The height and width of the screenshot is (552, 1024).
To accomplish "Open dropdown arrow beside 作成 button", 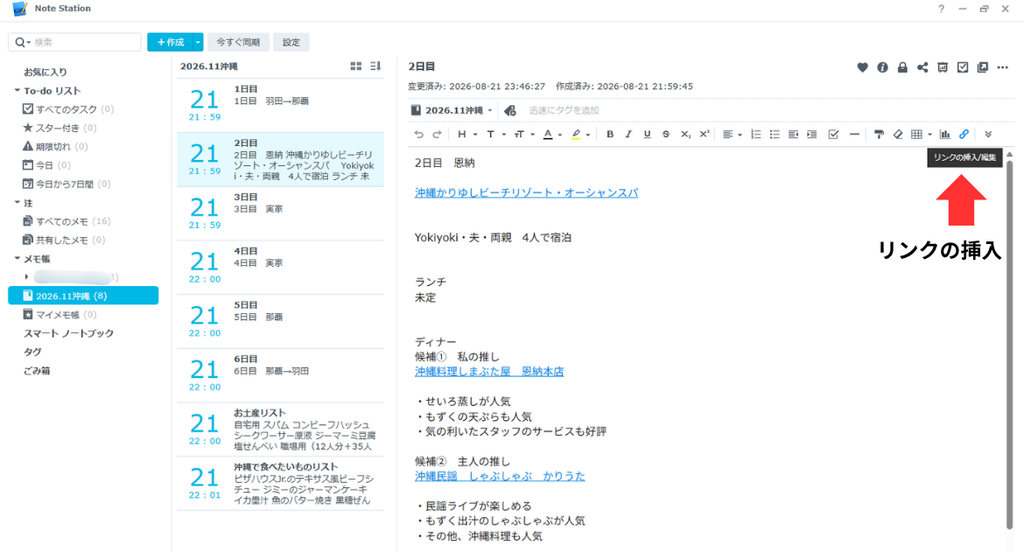I will (197, 42).
